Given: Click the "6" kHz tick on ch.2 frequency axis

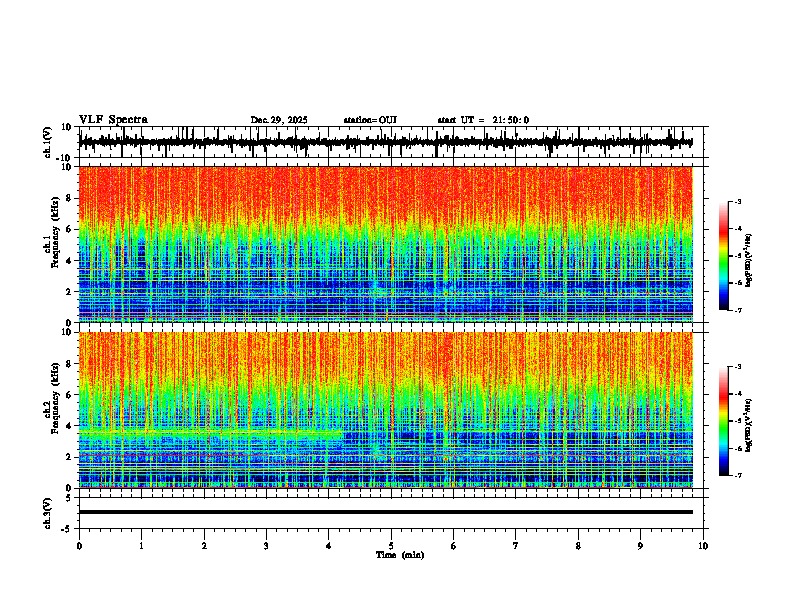Looking at the screenshot, I should point(69,395).
